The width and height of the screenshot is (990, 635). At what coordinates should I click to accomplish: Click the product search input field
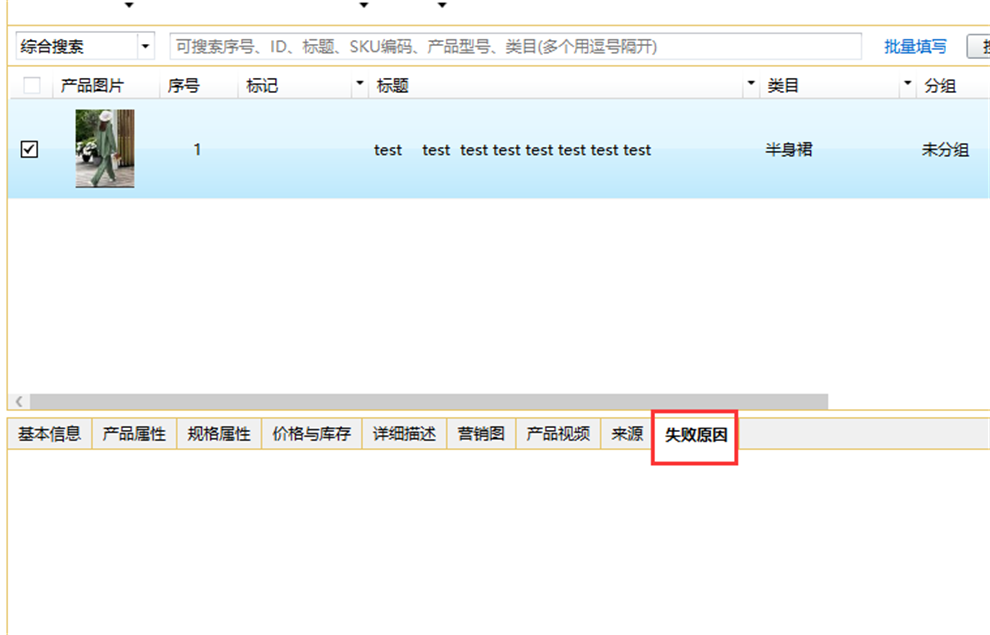coord(515,47)
